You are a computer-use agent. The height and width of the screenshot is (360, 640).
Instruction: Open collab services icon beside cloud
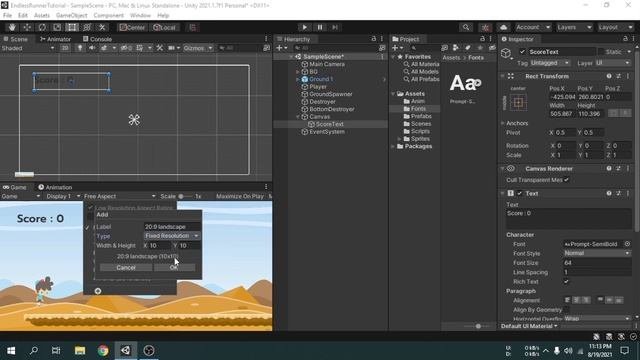tap(485, 27)
